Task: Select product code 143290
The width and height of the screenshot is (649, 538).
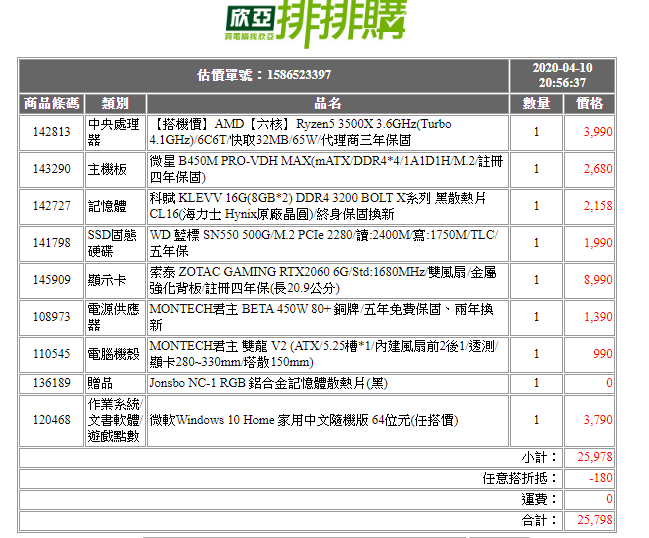Action: [52, 169]
